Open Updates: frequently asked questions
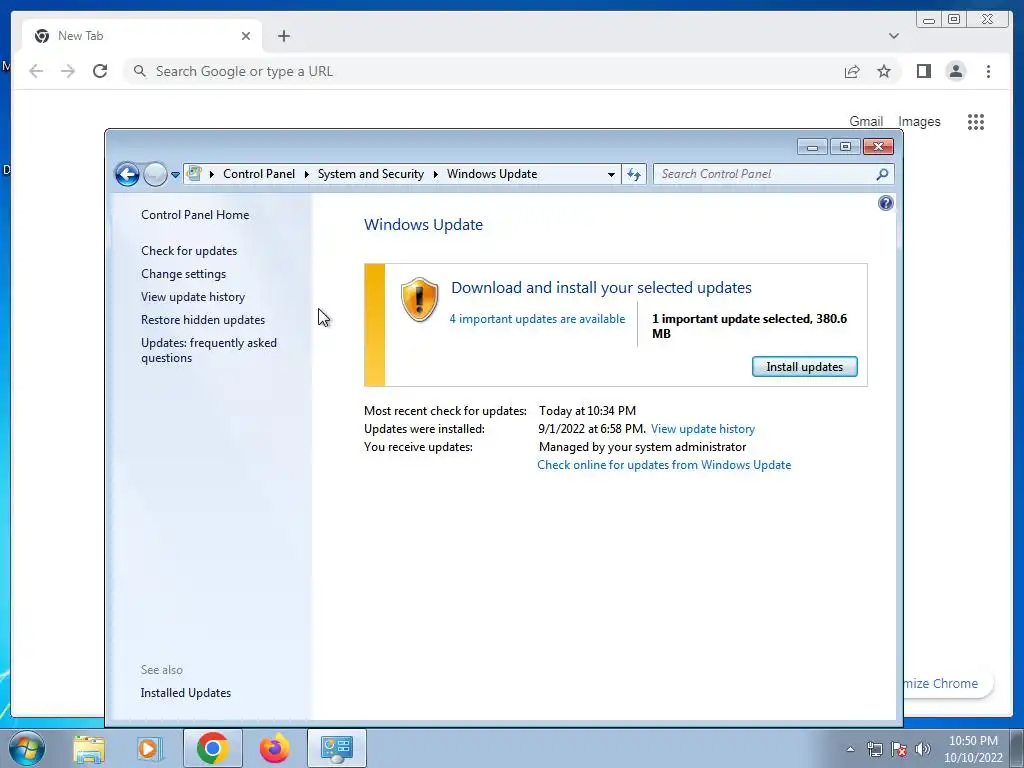The image size is (1024, 768). click(208, 350)
